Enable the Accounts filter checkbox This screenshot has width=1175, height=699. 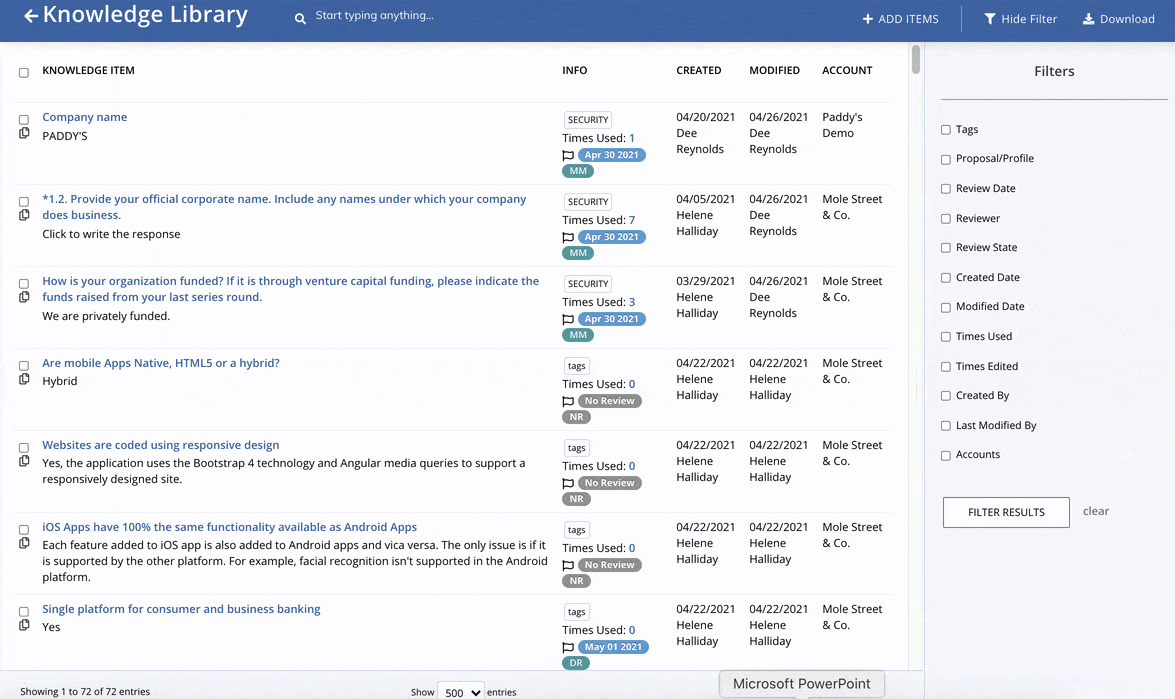pyautogui.click(x=946, y=456)
